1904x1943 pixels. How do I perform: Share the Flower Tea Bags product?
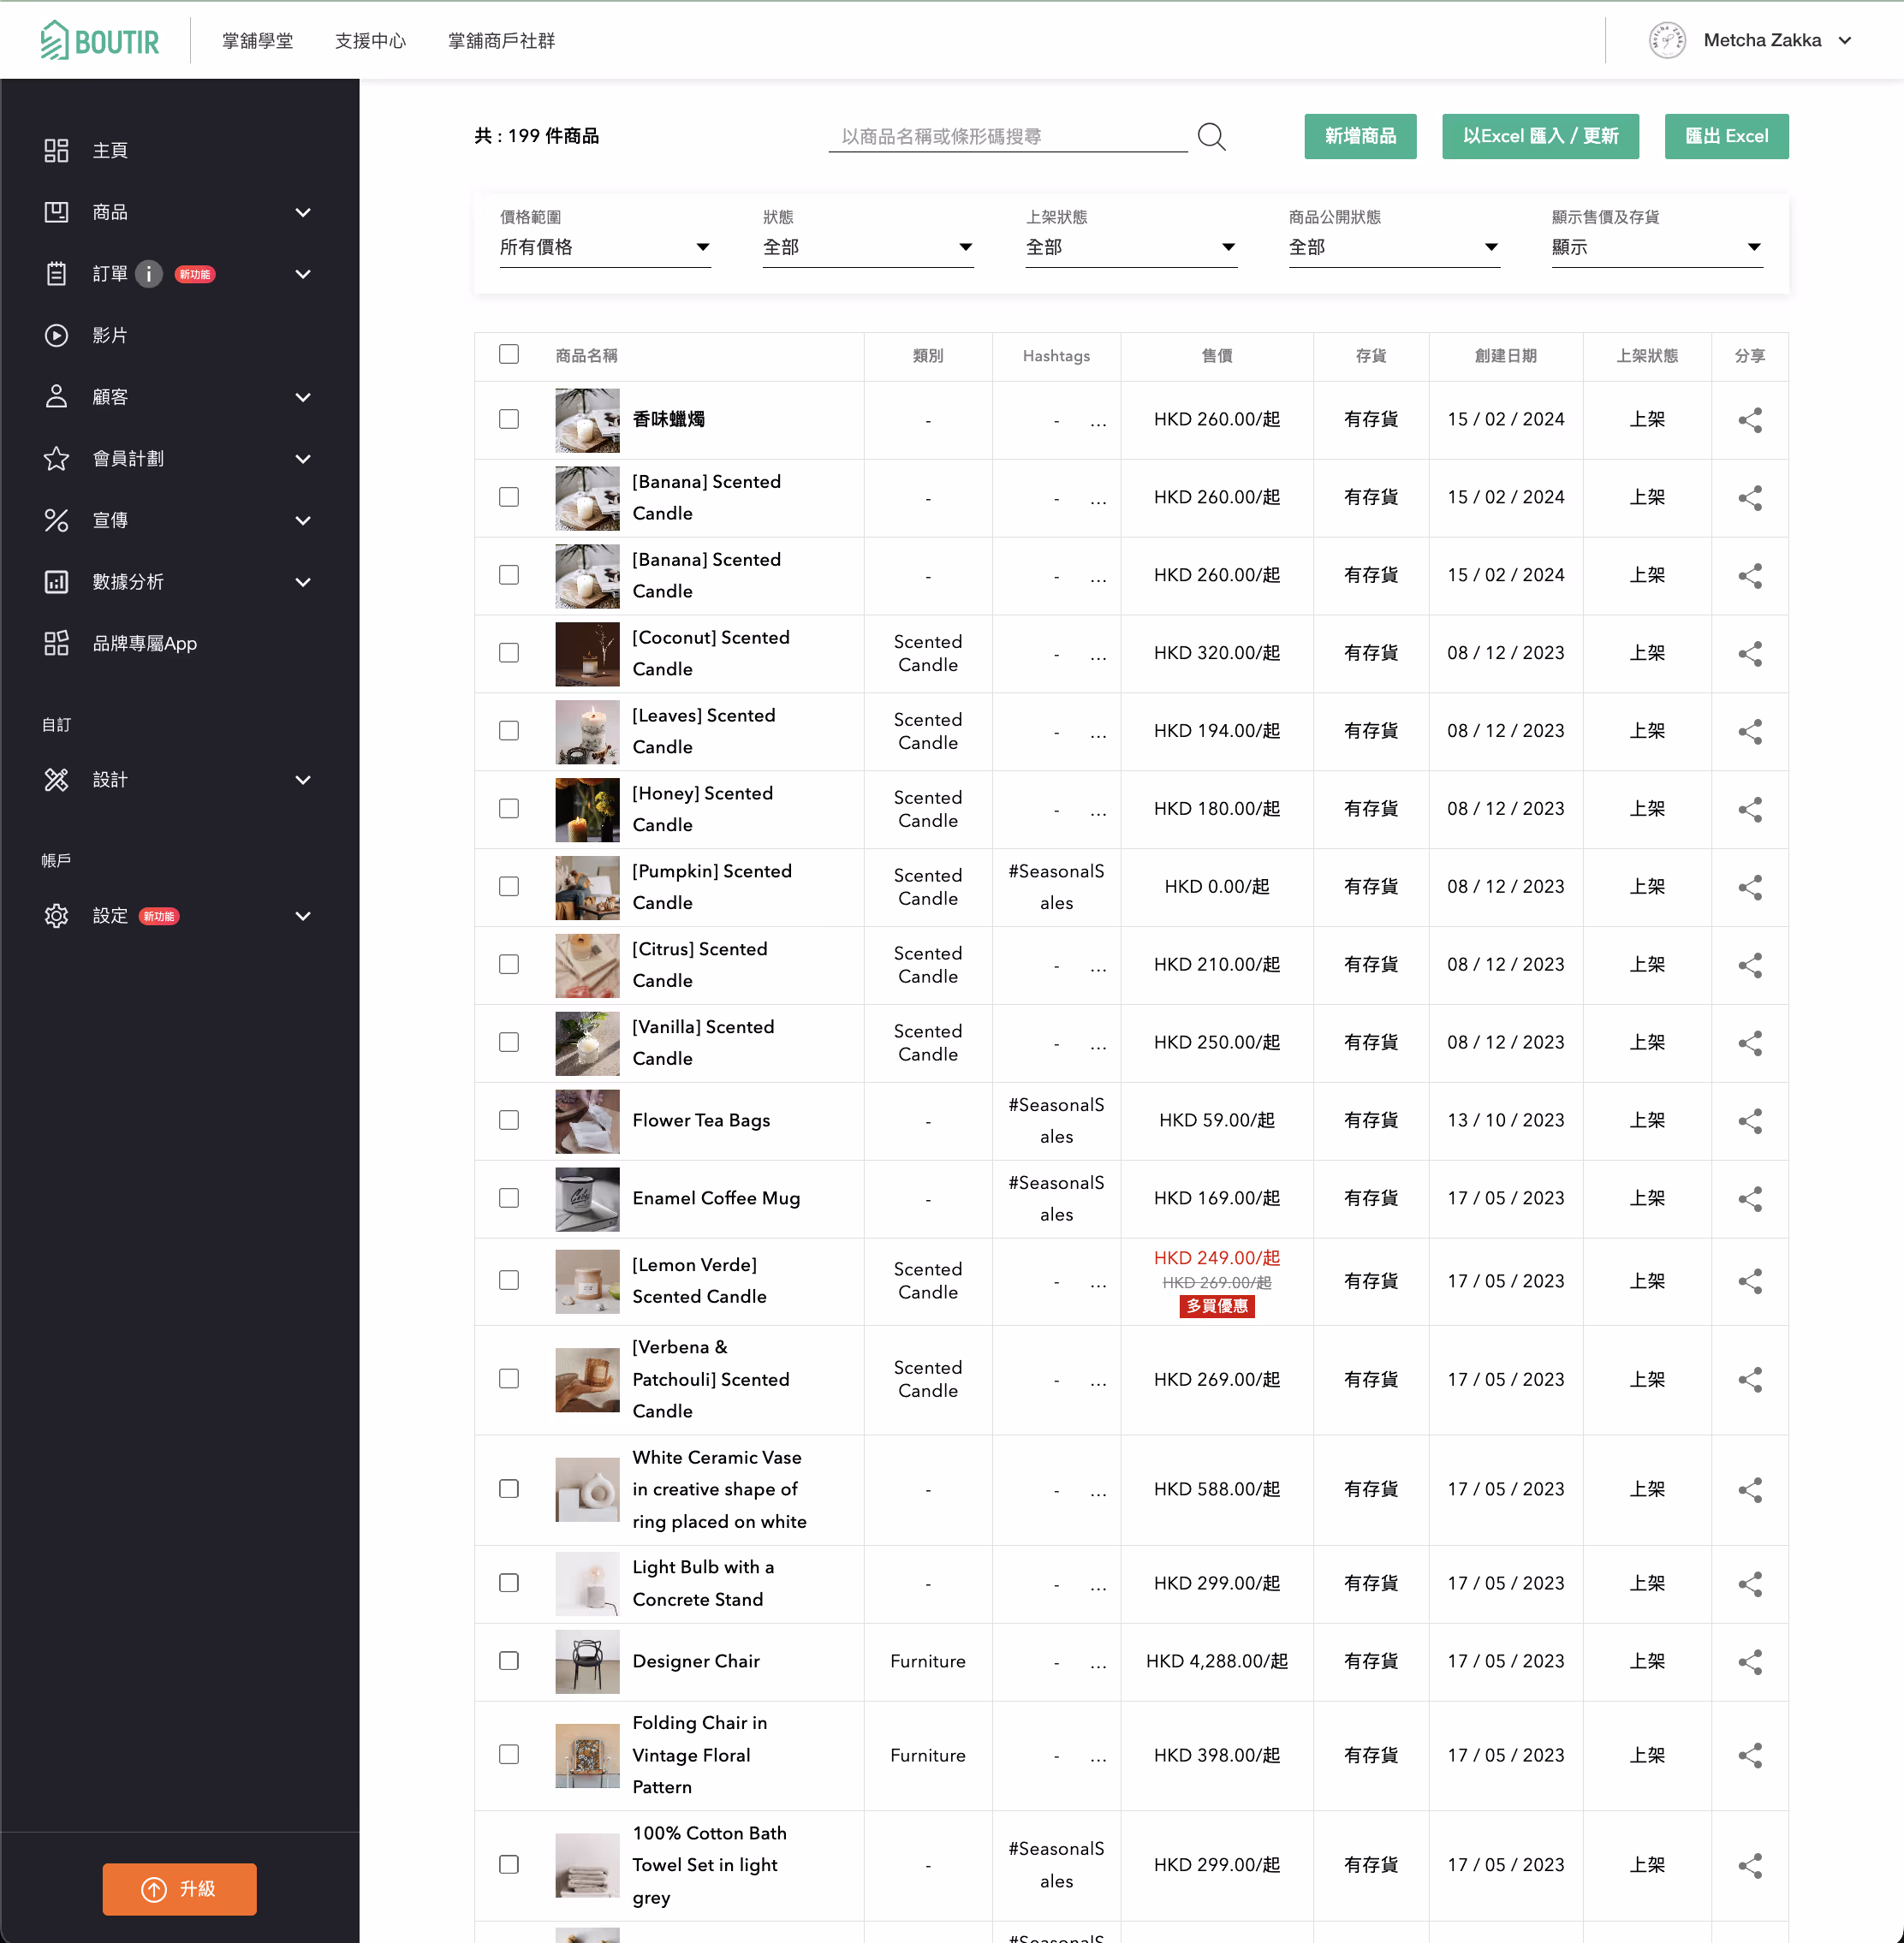coord(1749,1121)
